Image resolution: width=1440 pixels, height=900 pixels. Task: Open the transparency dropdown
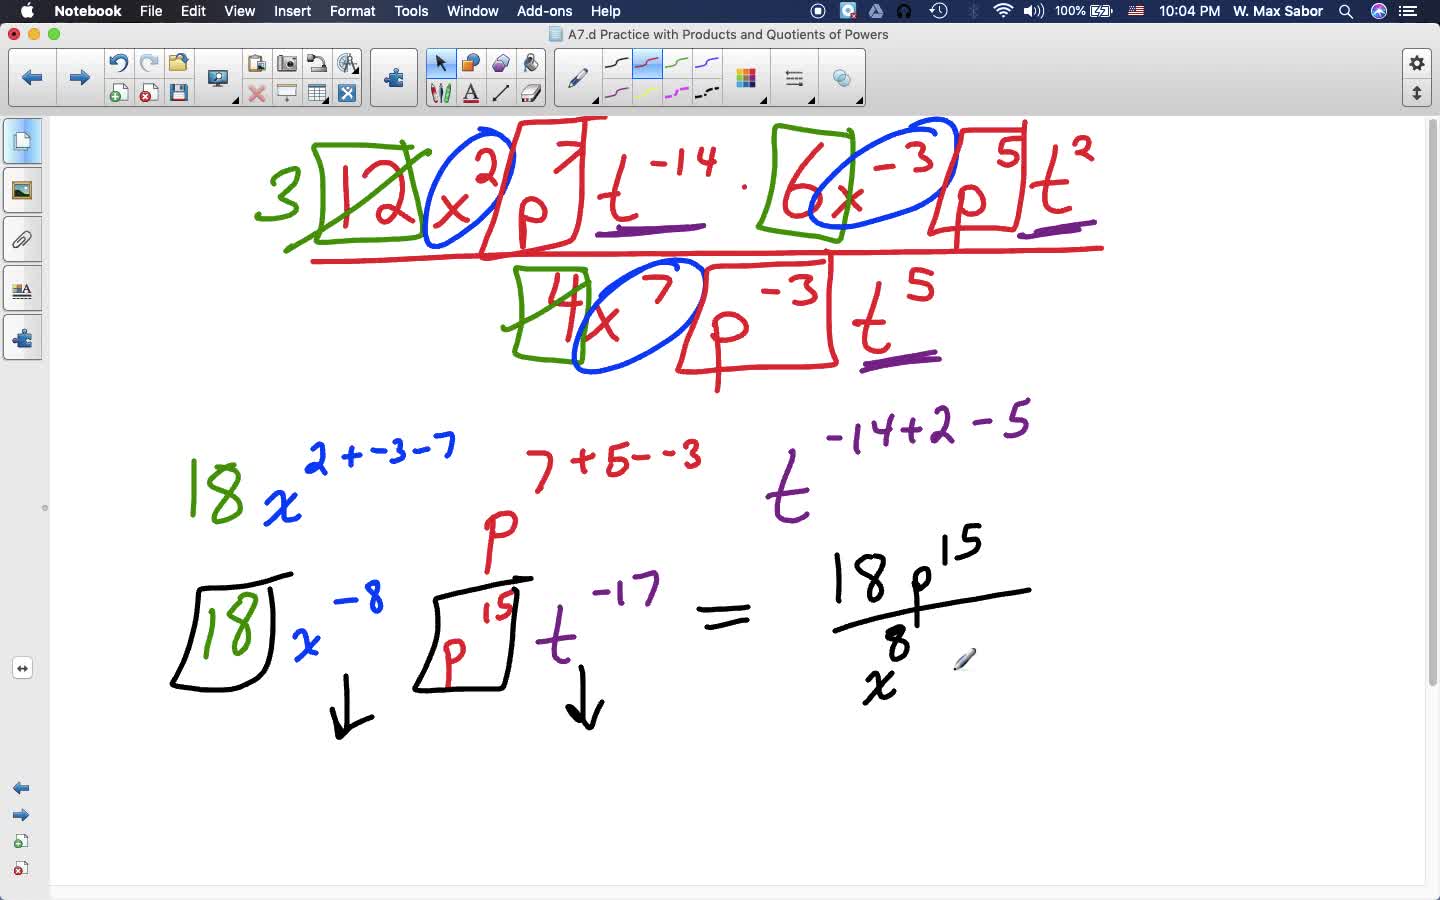pyautogui.click(x=843, y=78)
